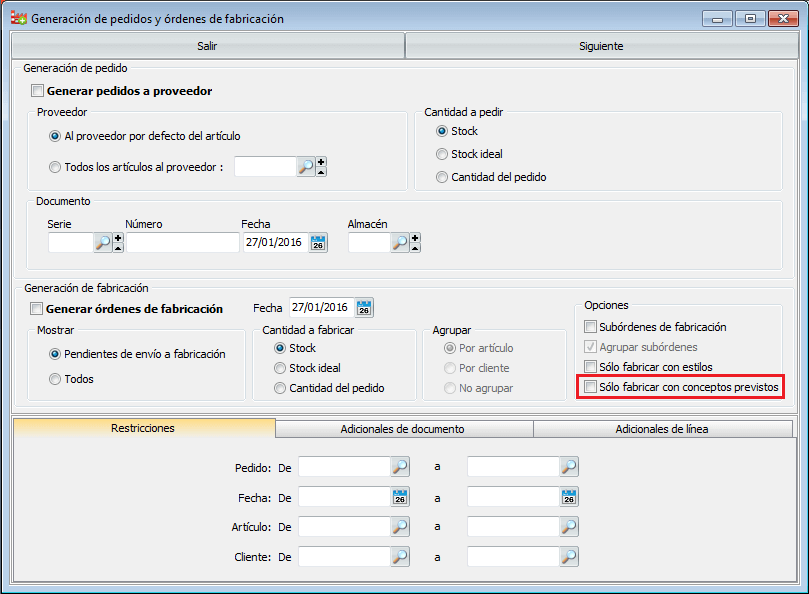Open calendar for Documento Fecha field
The width and height of the screenshot is (809, 594).
click(x=318, y=242)
